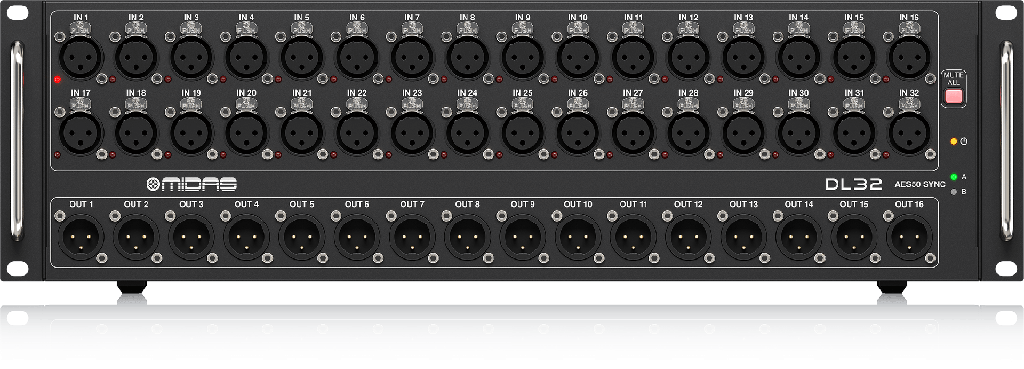Click the left rack handle
Viewport: 1024px width, 369px height.
pos(16,140)
